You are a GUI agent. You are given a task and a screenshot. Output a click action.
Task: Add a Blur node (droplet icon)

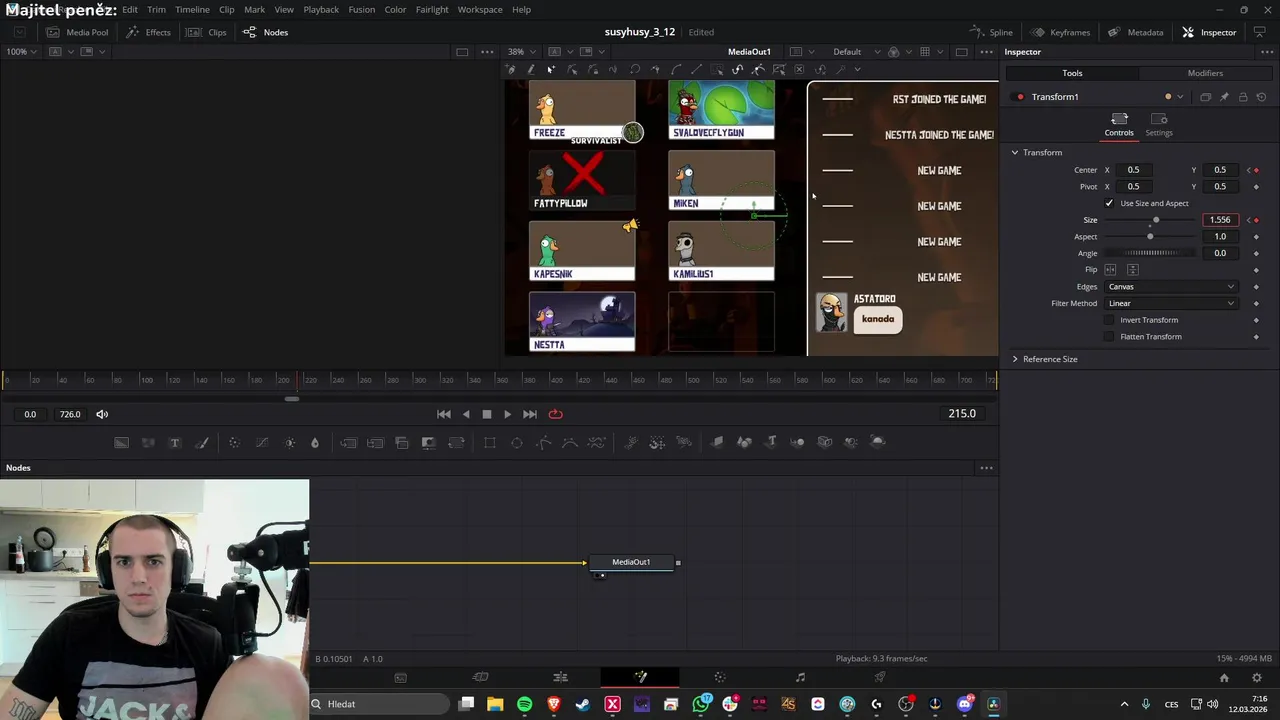click(x=315, y=442)
